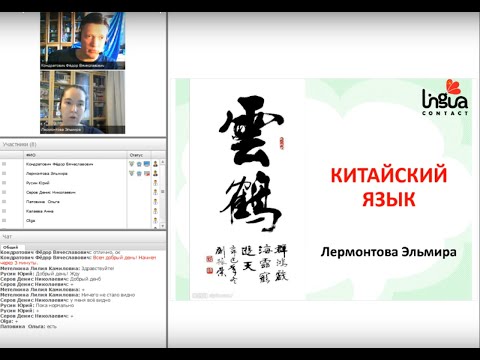Click user role icon for Кондратович Фёдор
Viewport: 480px width, 360px height.
pos(155,164)
